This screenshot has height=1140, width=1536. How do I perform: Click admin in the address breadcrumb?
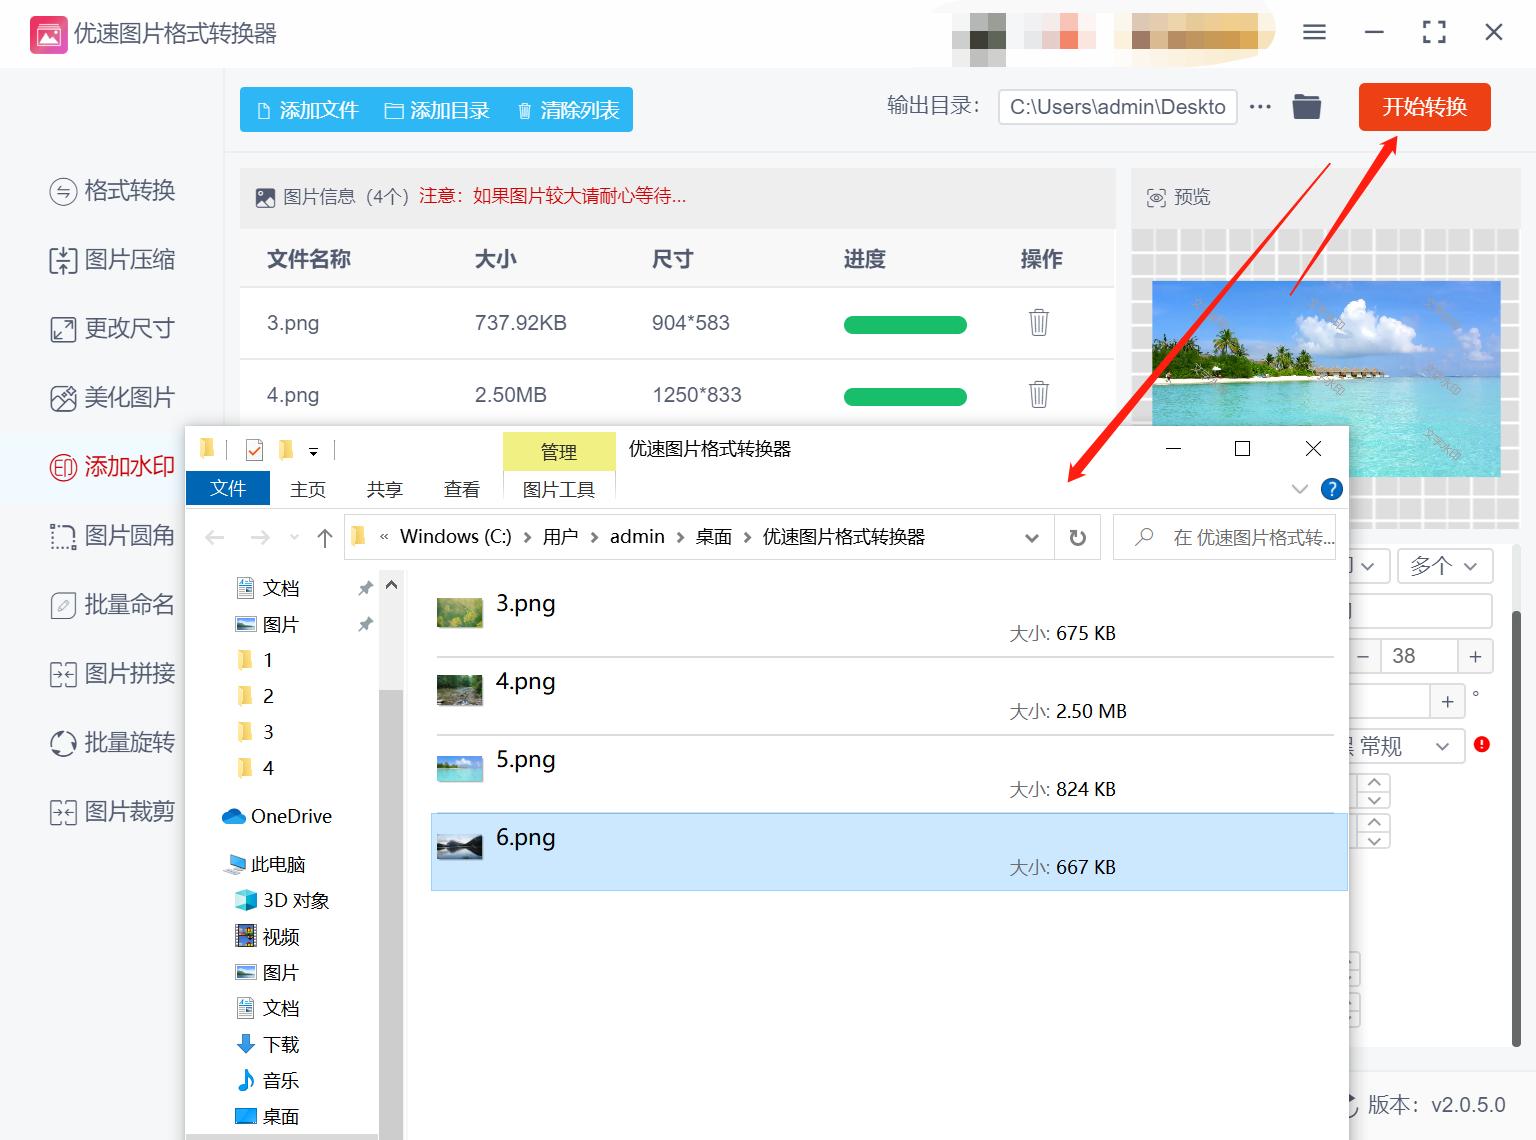637,537
